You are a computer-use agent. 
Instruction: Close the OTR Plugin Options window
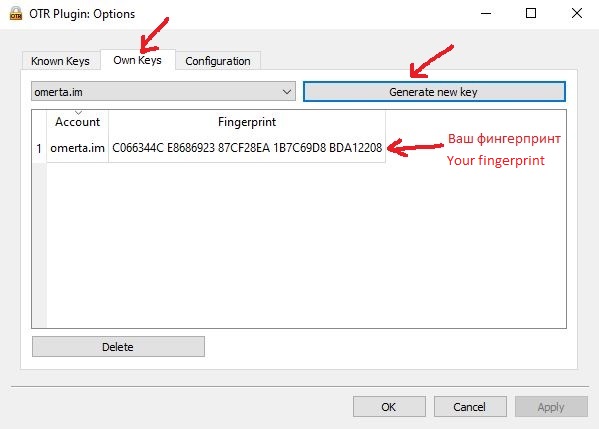(x=576, y=13)
